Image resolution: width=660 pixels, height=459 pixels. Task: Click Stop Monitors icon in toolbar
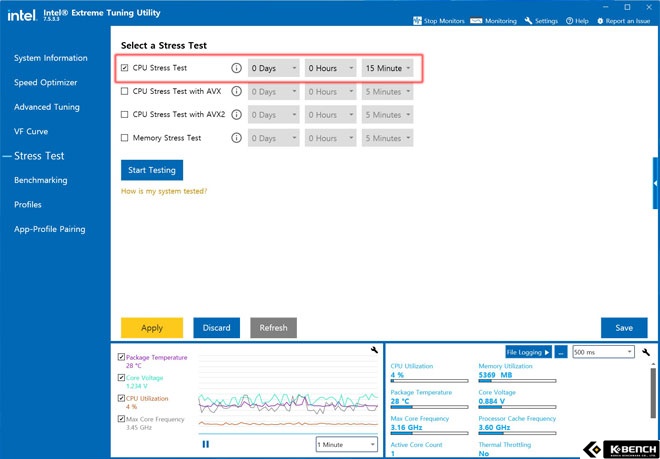tap(417, 21)
